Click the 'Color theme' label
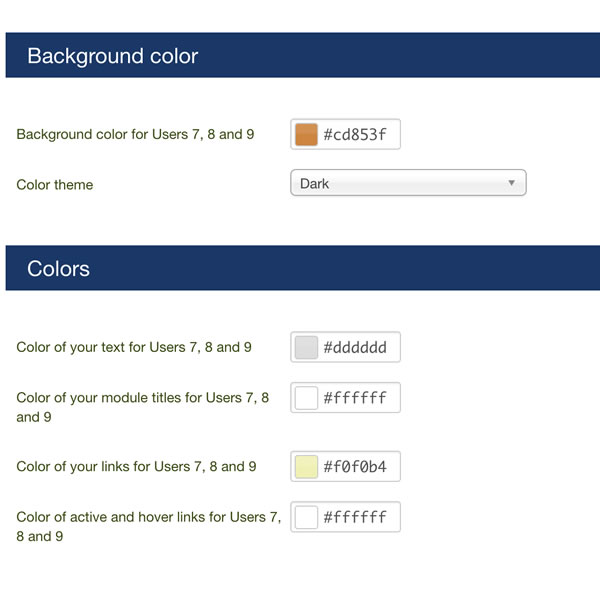 click(x=55, y=185)
